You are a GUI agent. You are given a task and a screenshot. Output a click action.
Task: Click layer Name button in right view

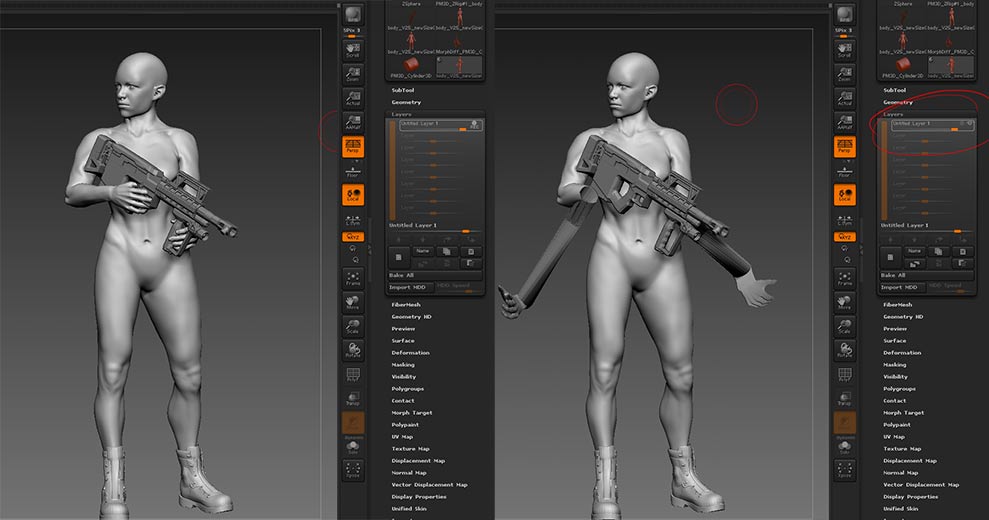coord(915,251)
